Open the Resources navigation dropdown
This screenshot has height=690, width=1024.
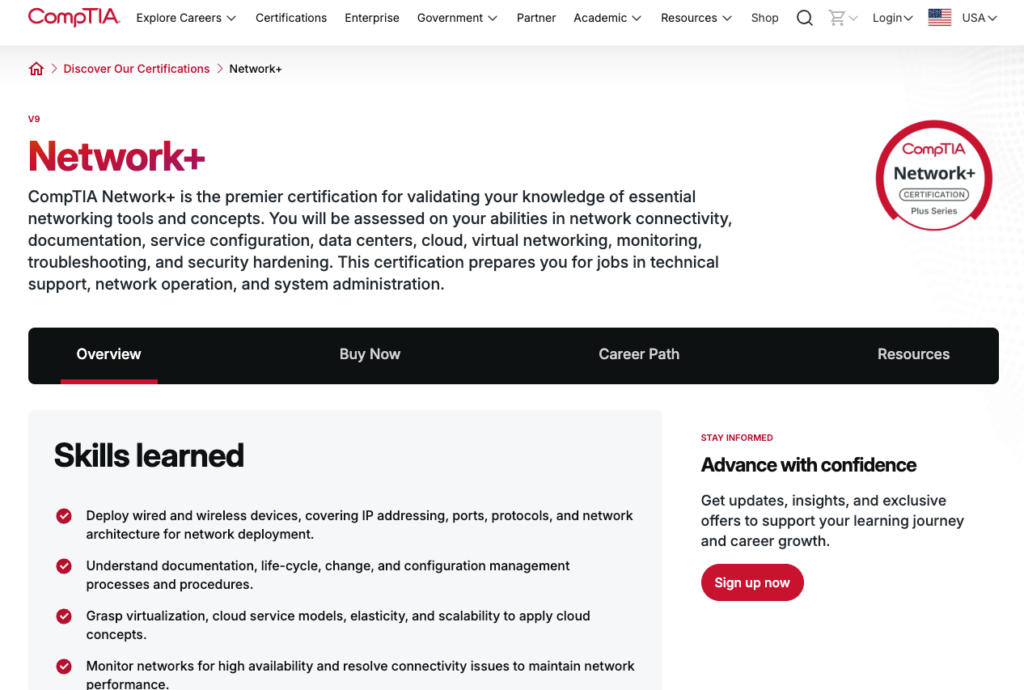click(x=696, y=17)
